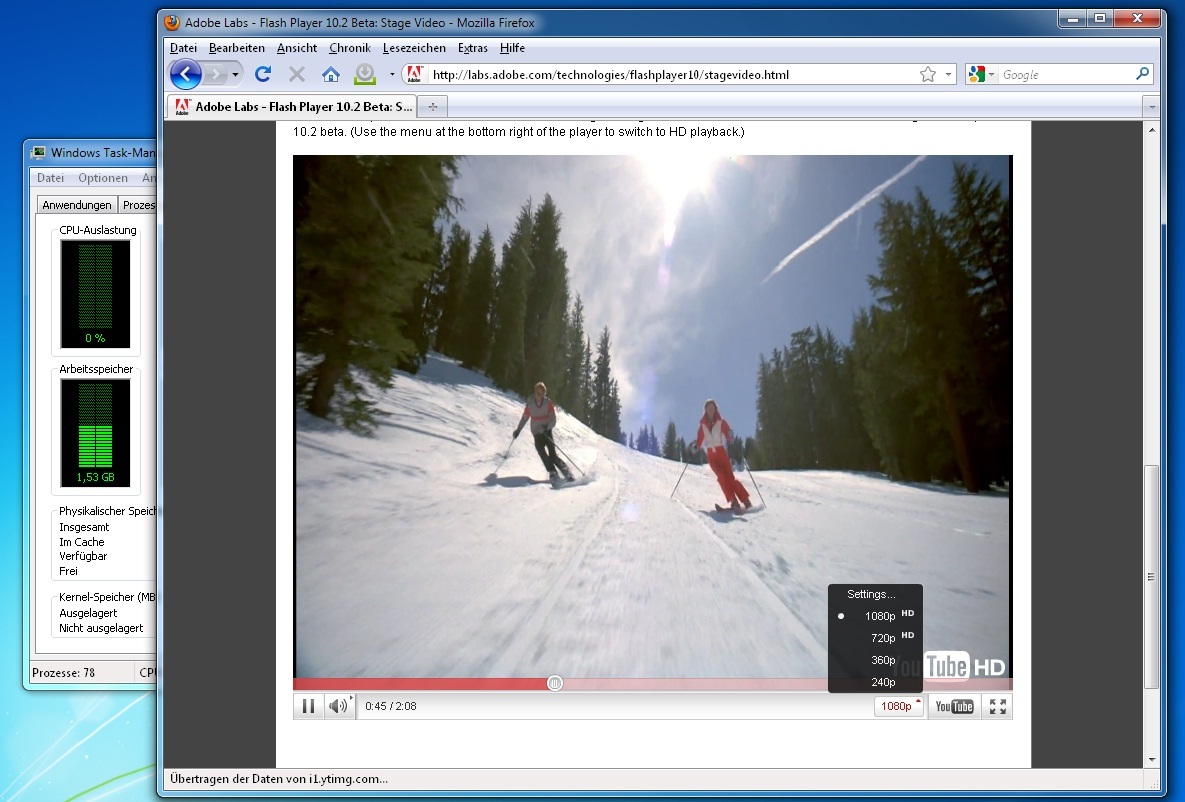The height and width of the screenshot is (802, 1185).
Task: Mute the video volume speaker icon
Action: coord(338,706)
